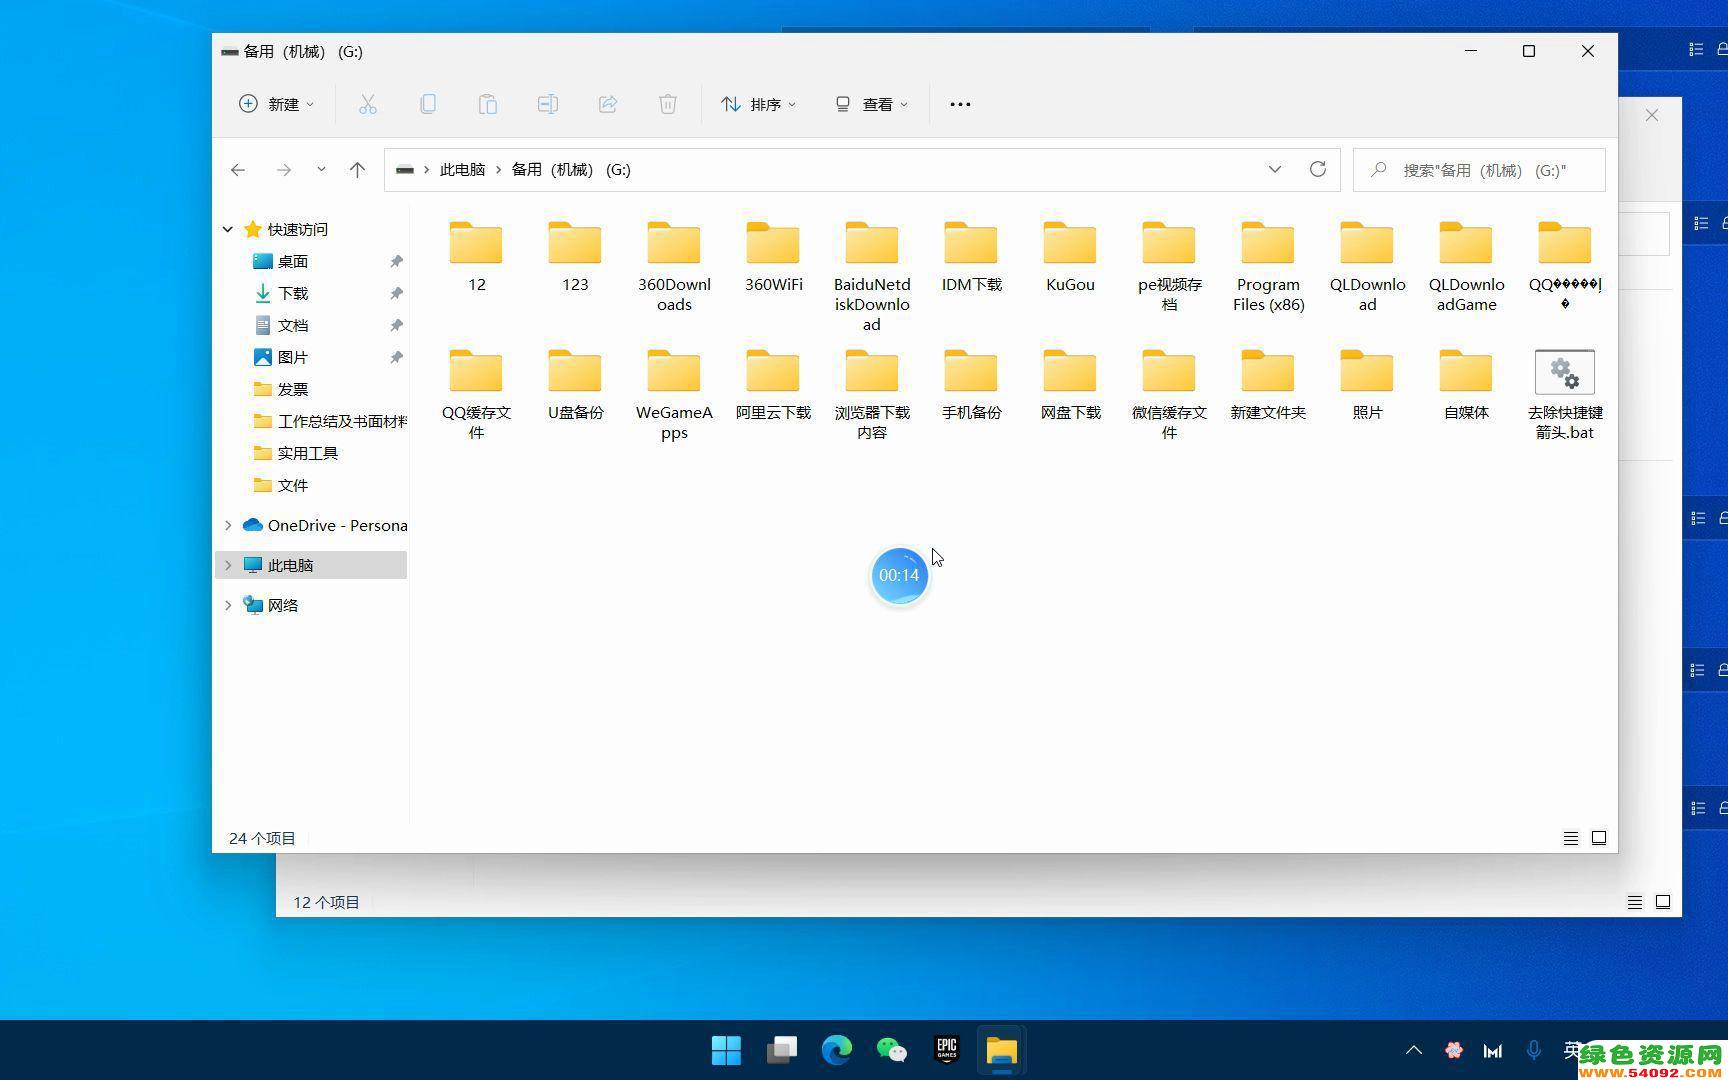Select the 网盘下载 folder

pyautogui.click(x=1070, y=385)
